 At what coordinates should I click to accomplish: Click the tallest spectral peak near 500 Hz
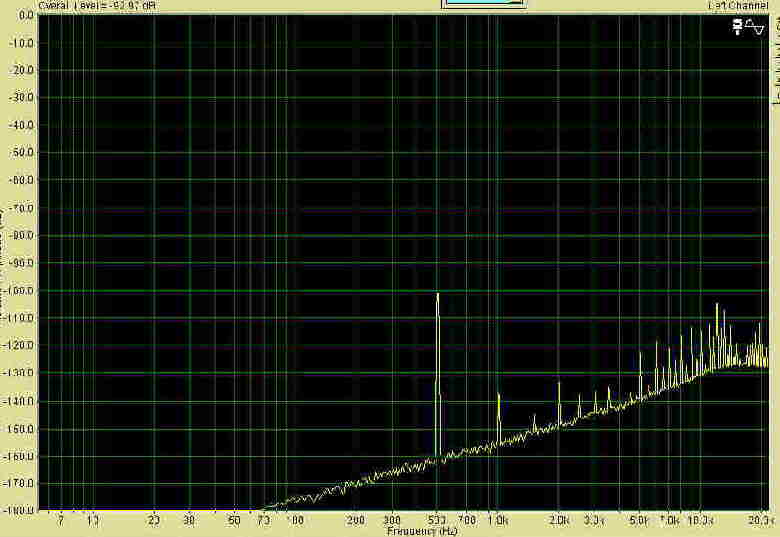pyautogui.click(x=438, y=375)
